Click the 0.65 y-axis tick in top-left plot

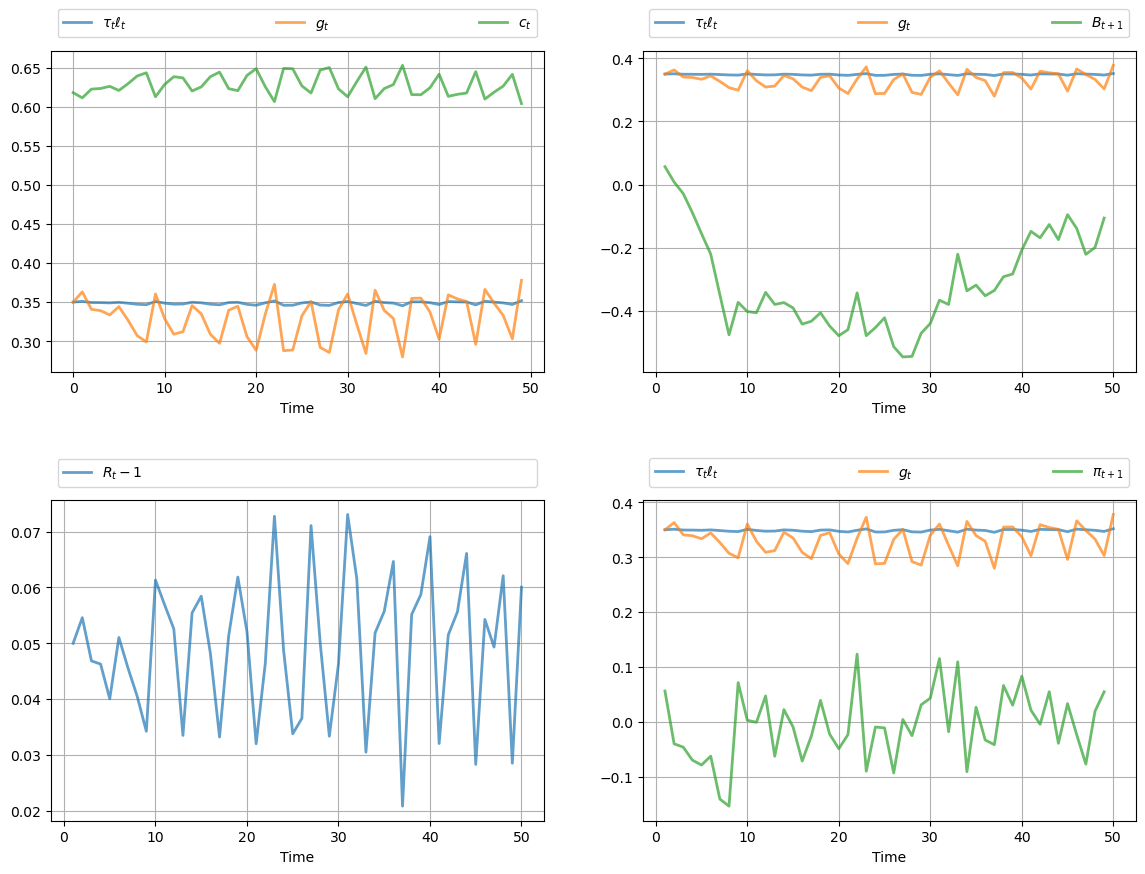[x=25, y=69]
